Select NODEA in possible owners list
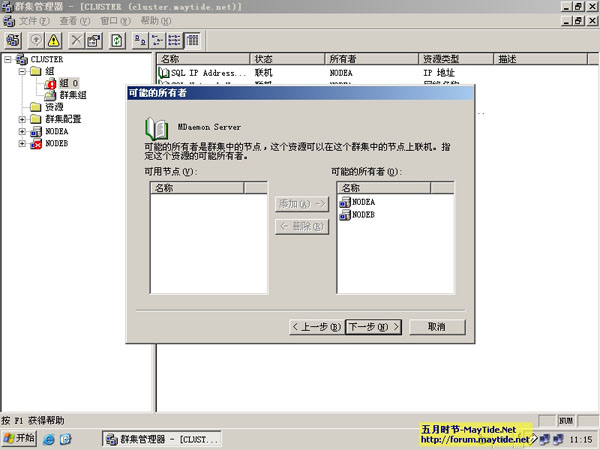The width and height of the screenshot is (600, 450). point(363,202)
